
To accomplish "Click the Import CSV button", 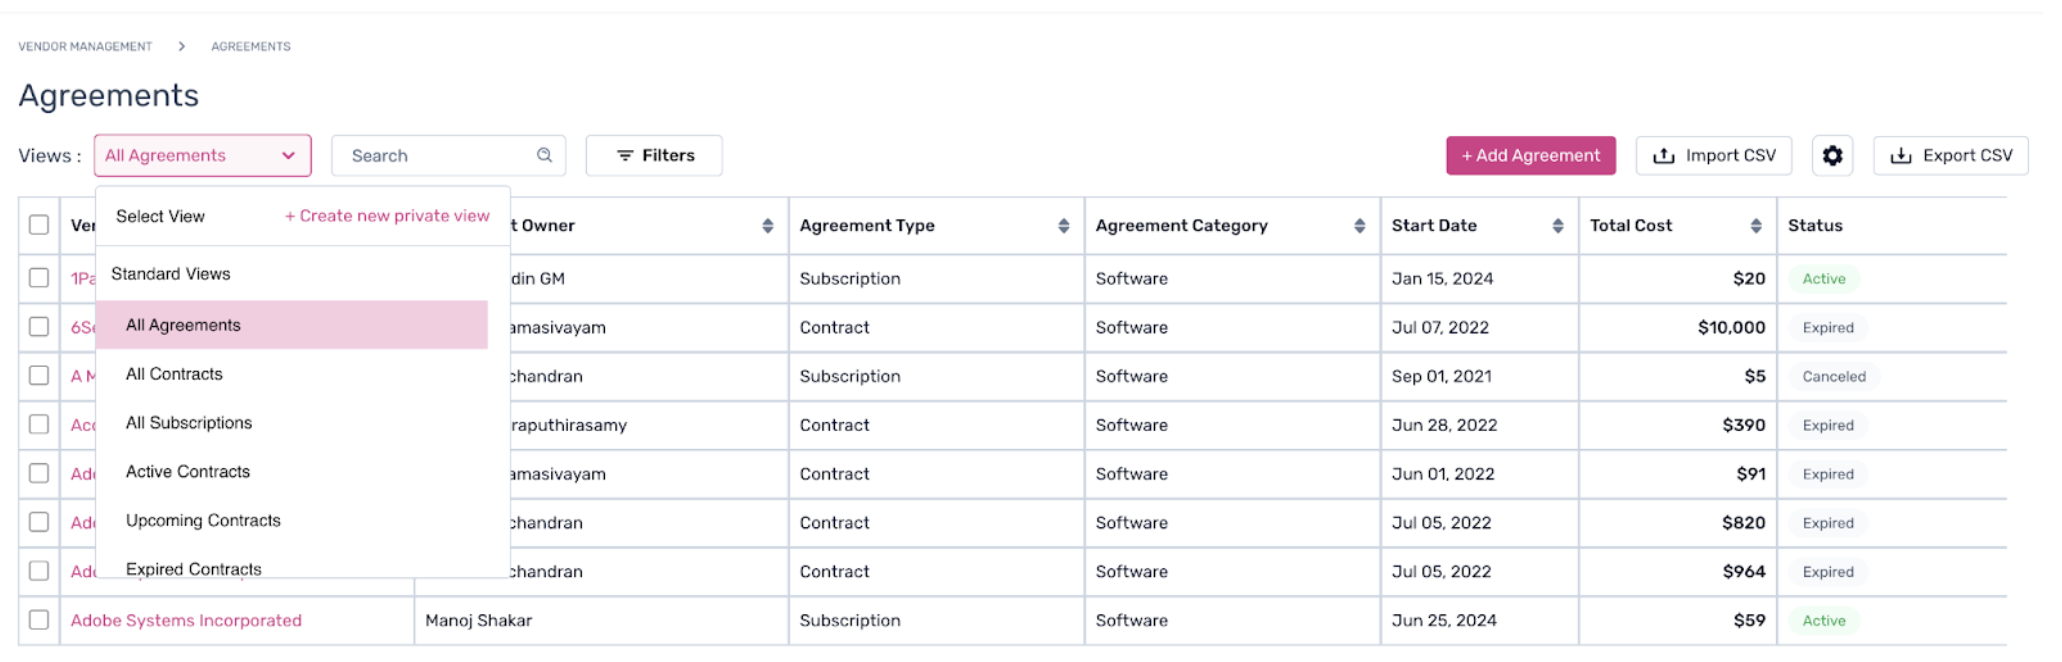I will [x=1713, y=156].
